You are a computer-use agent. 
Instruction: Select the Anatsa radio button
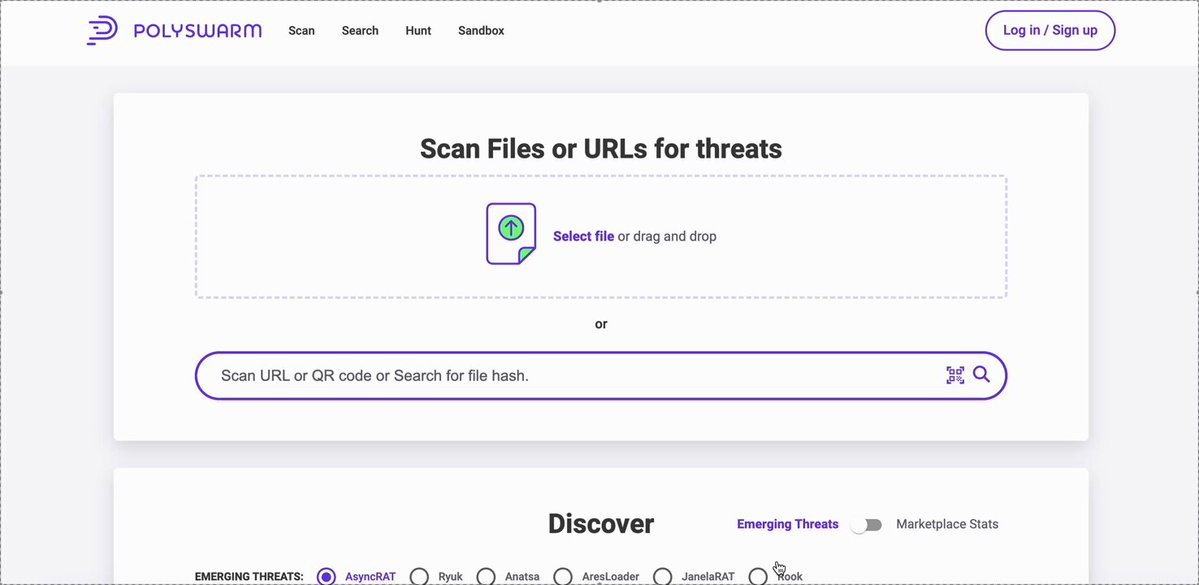[x=486, y=577]
